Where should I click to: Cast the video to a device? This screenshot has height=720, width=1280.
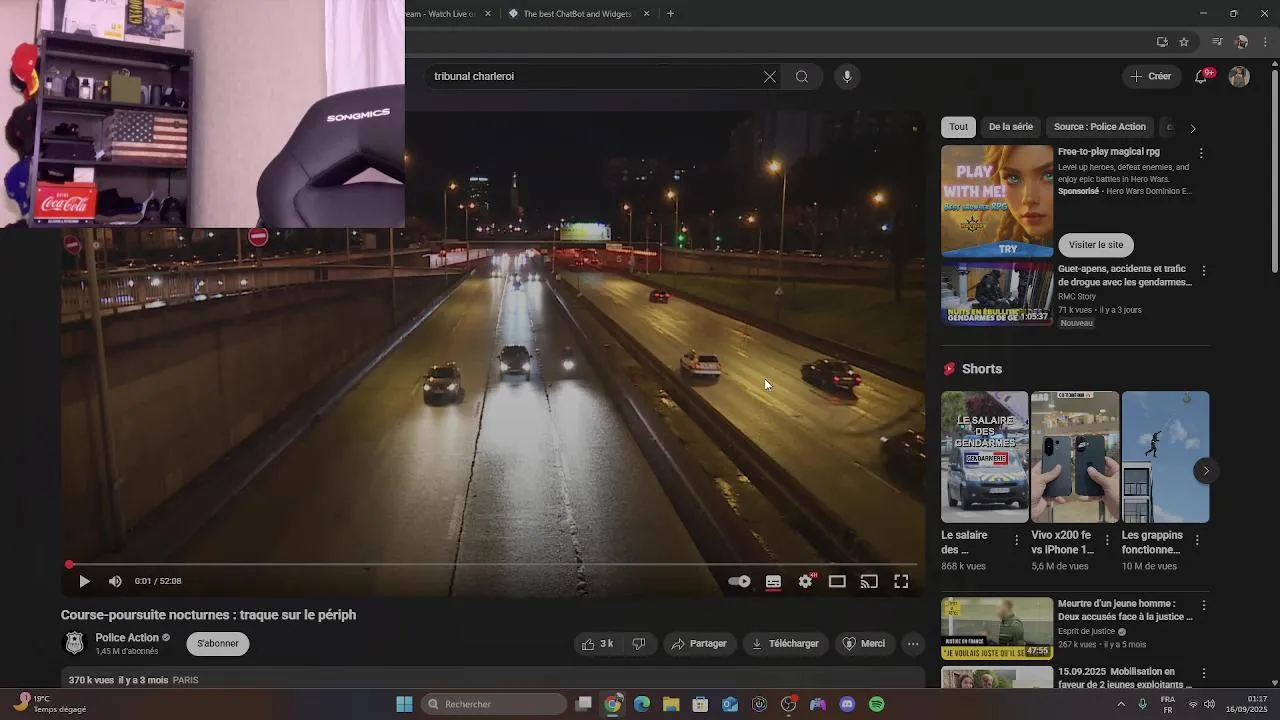869,581
